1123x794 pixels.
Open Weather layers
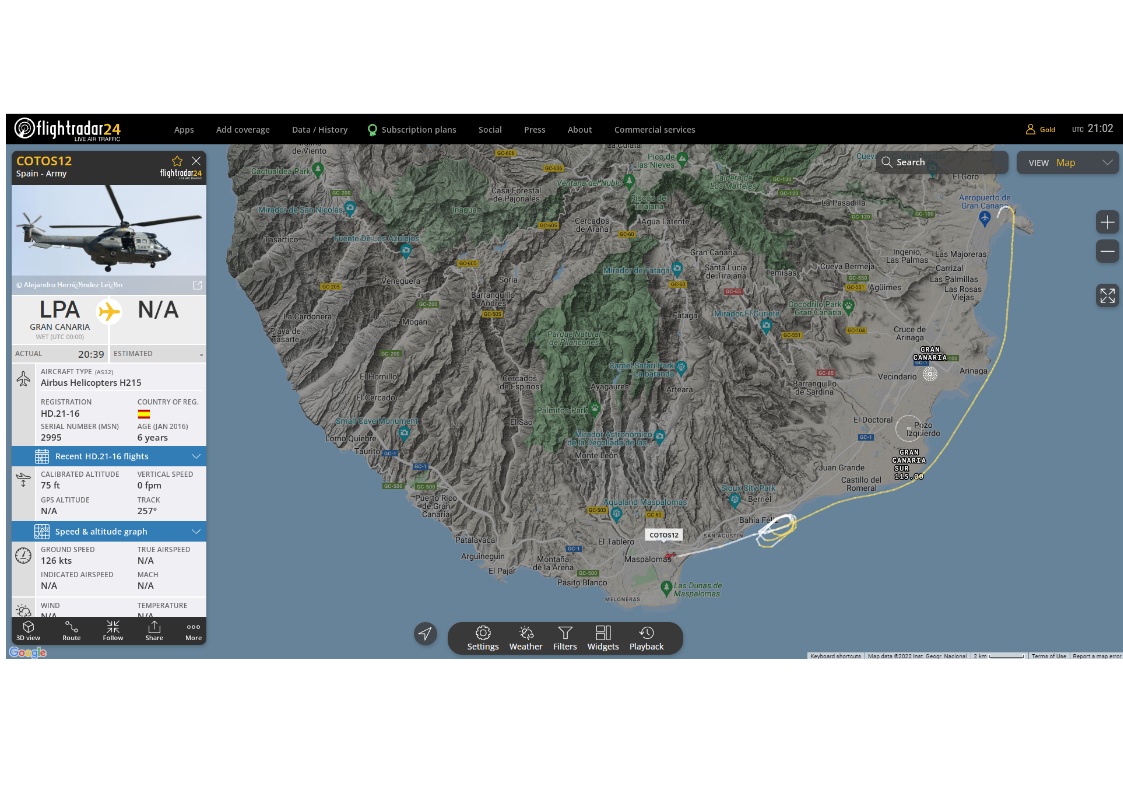coord(526,638)
